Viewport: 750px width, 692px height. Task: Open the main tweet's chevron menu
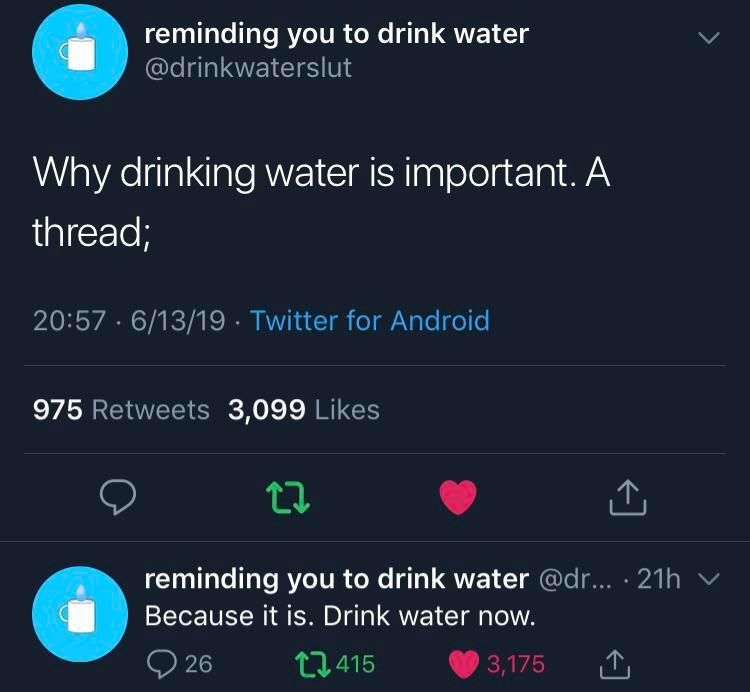click(708, 39)
